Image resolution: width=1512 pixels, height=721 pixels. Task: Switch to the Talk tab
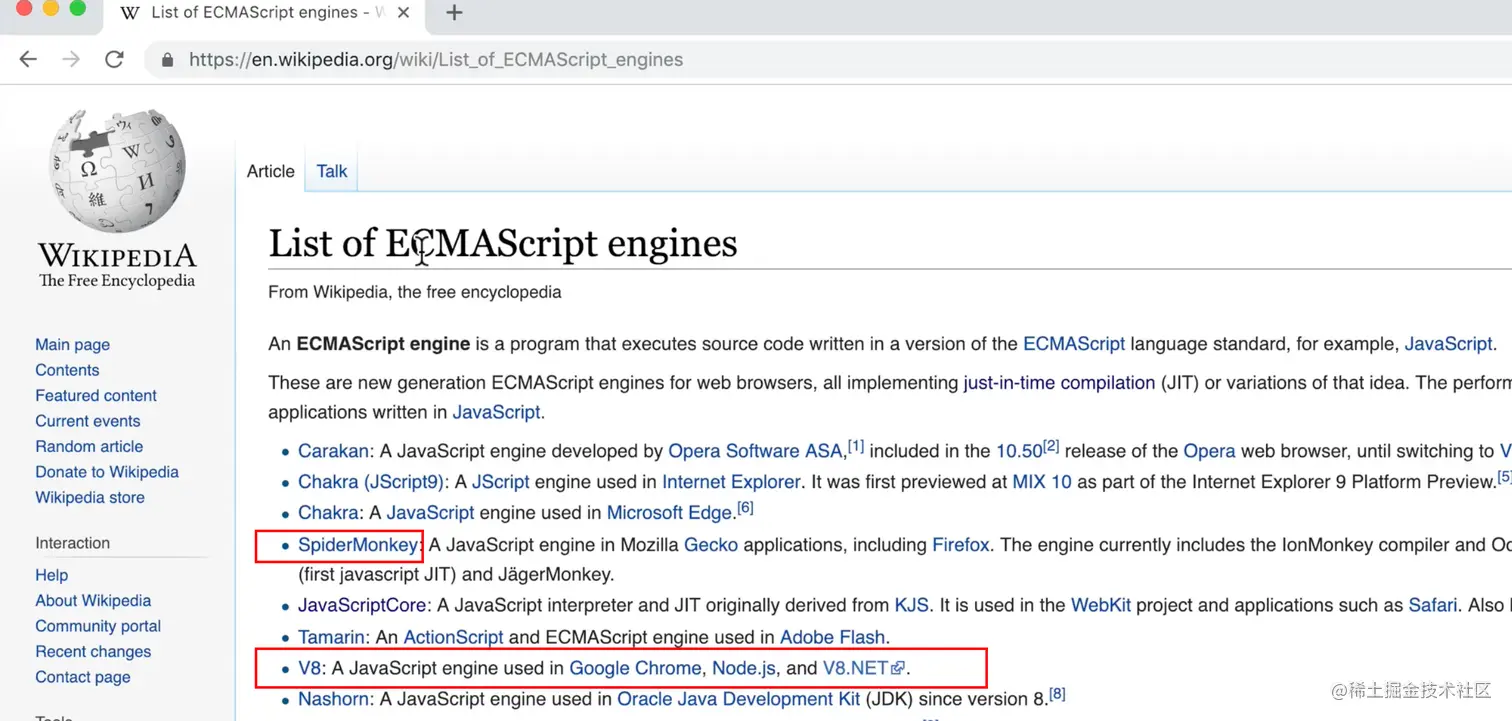pyautogui.click(x=332, y=171)
